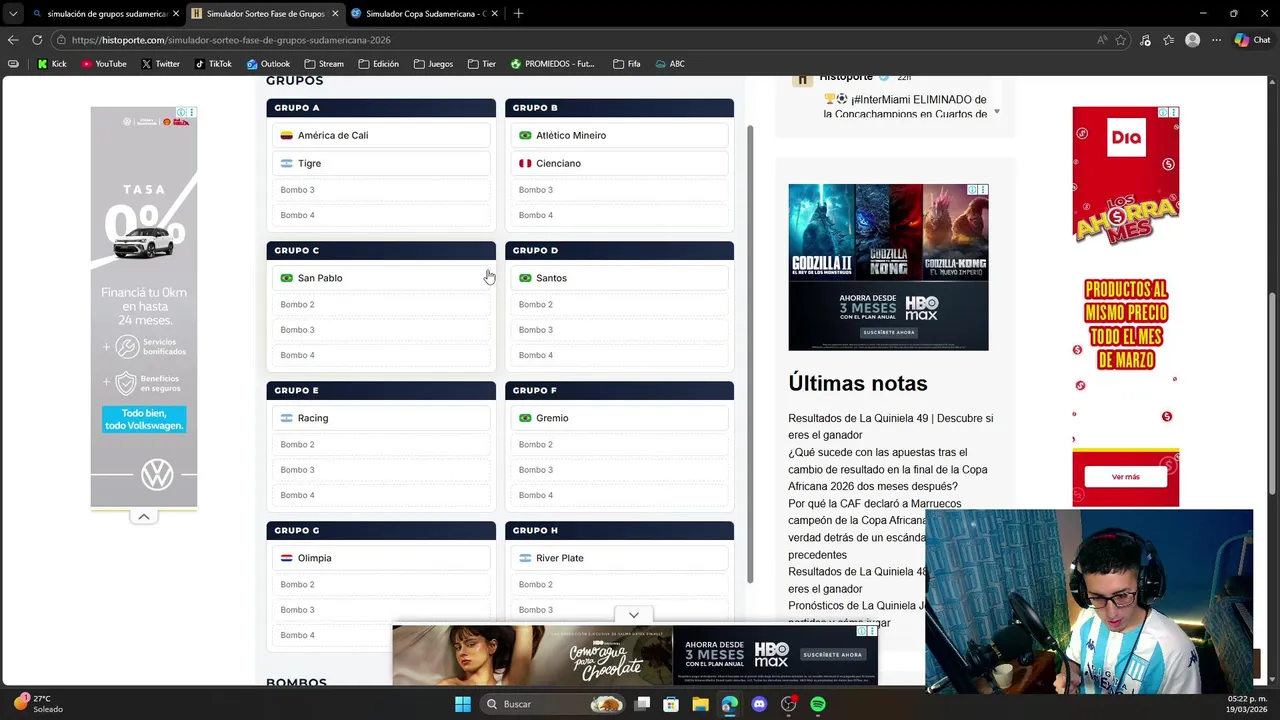The width and height of the screenshot is (1280, 720).
Task: Open the Windows Start menu
Action: [x=462, y=704]
